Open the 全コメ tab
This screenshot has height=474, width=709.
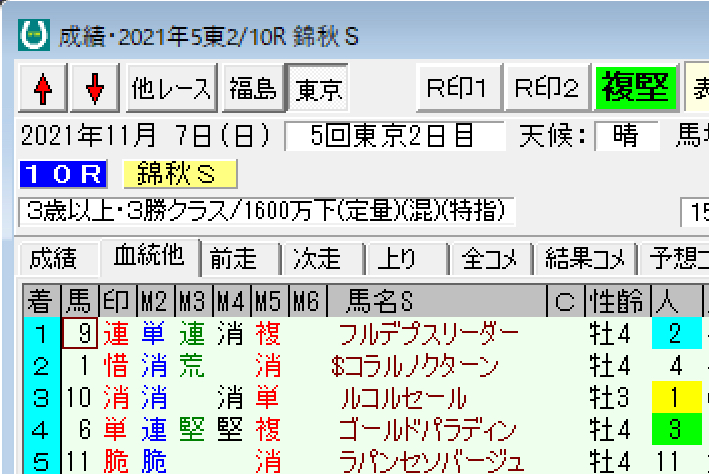click(x=490, y=260)
